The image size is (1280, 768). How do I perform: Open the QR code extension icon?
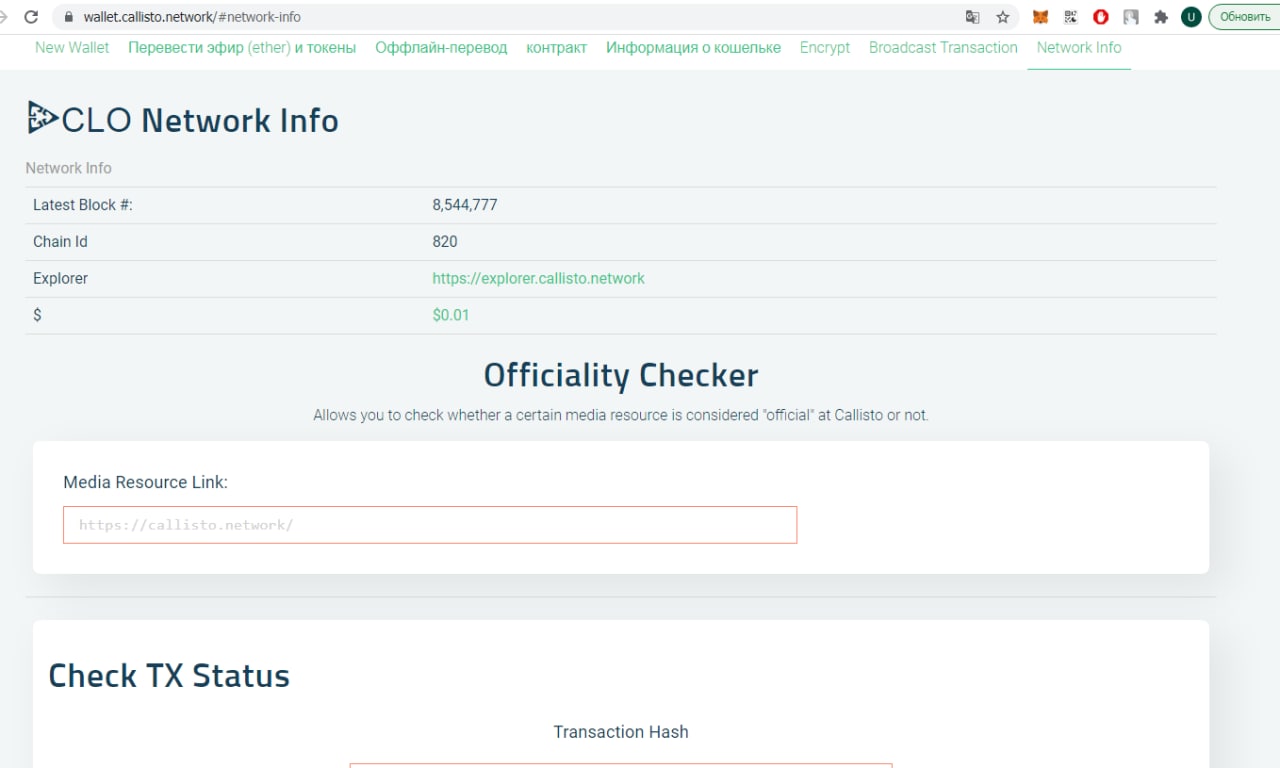click(1070, 17)
